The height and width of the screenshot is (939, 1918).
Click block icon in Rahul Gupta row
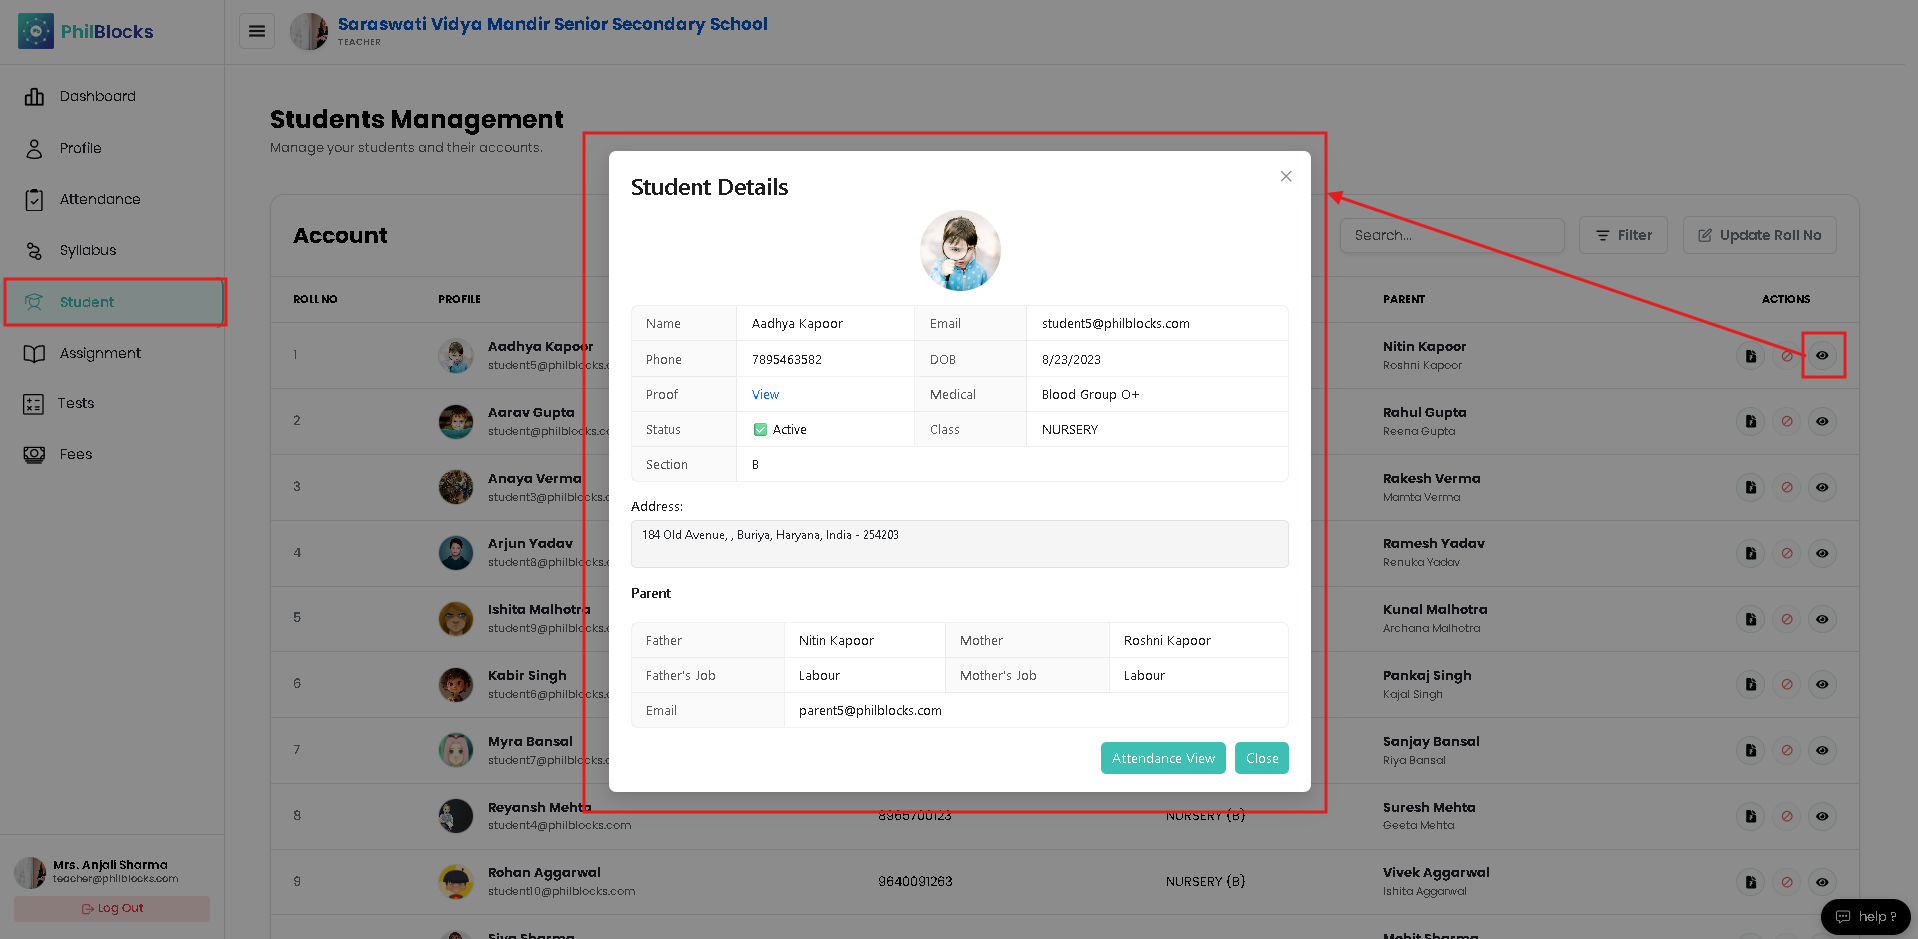click(x=1787, y=421)
